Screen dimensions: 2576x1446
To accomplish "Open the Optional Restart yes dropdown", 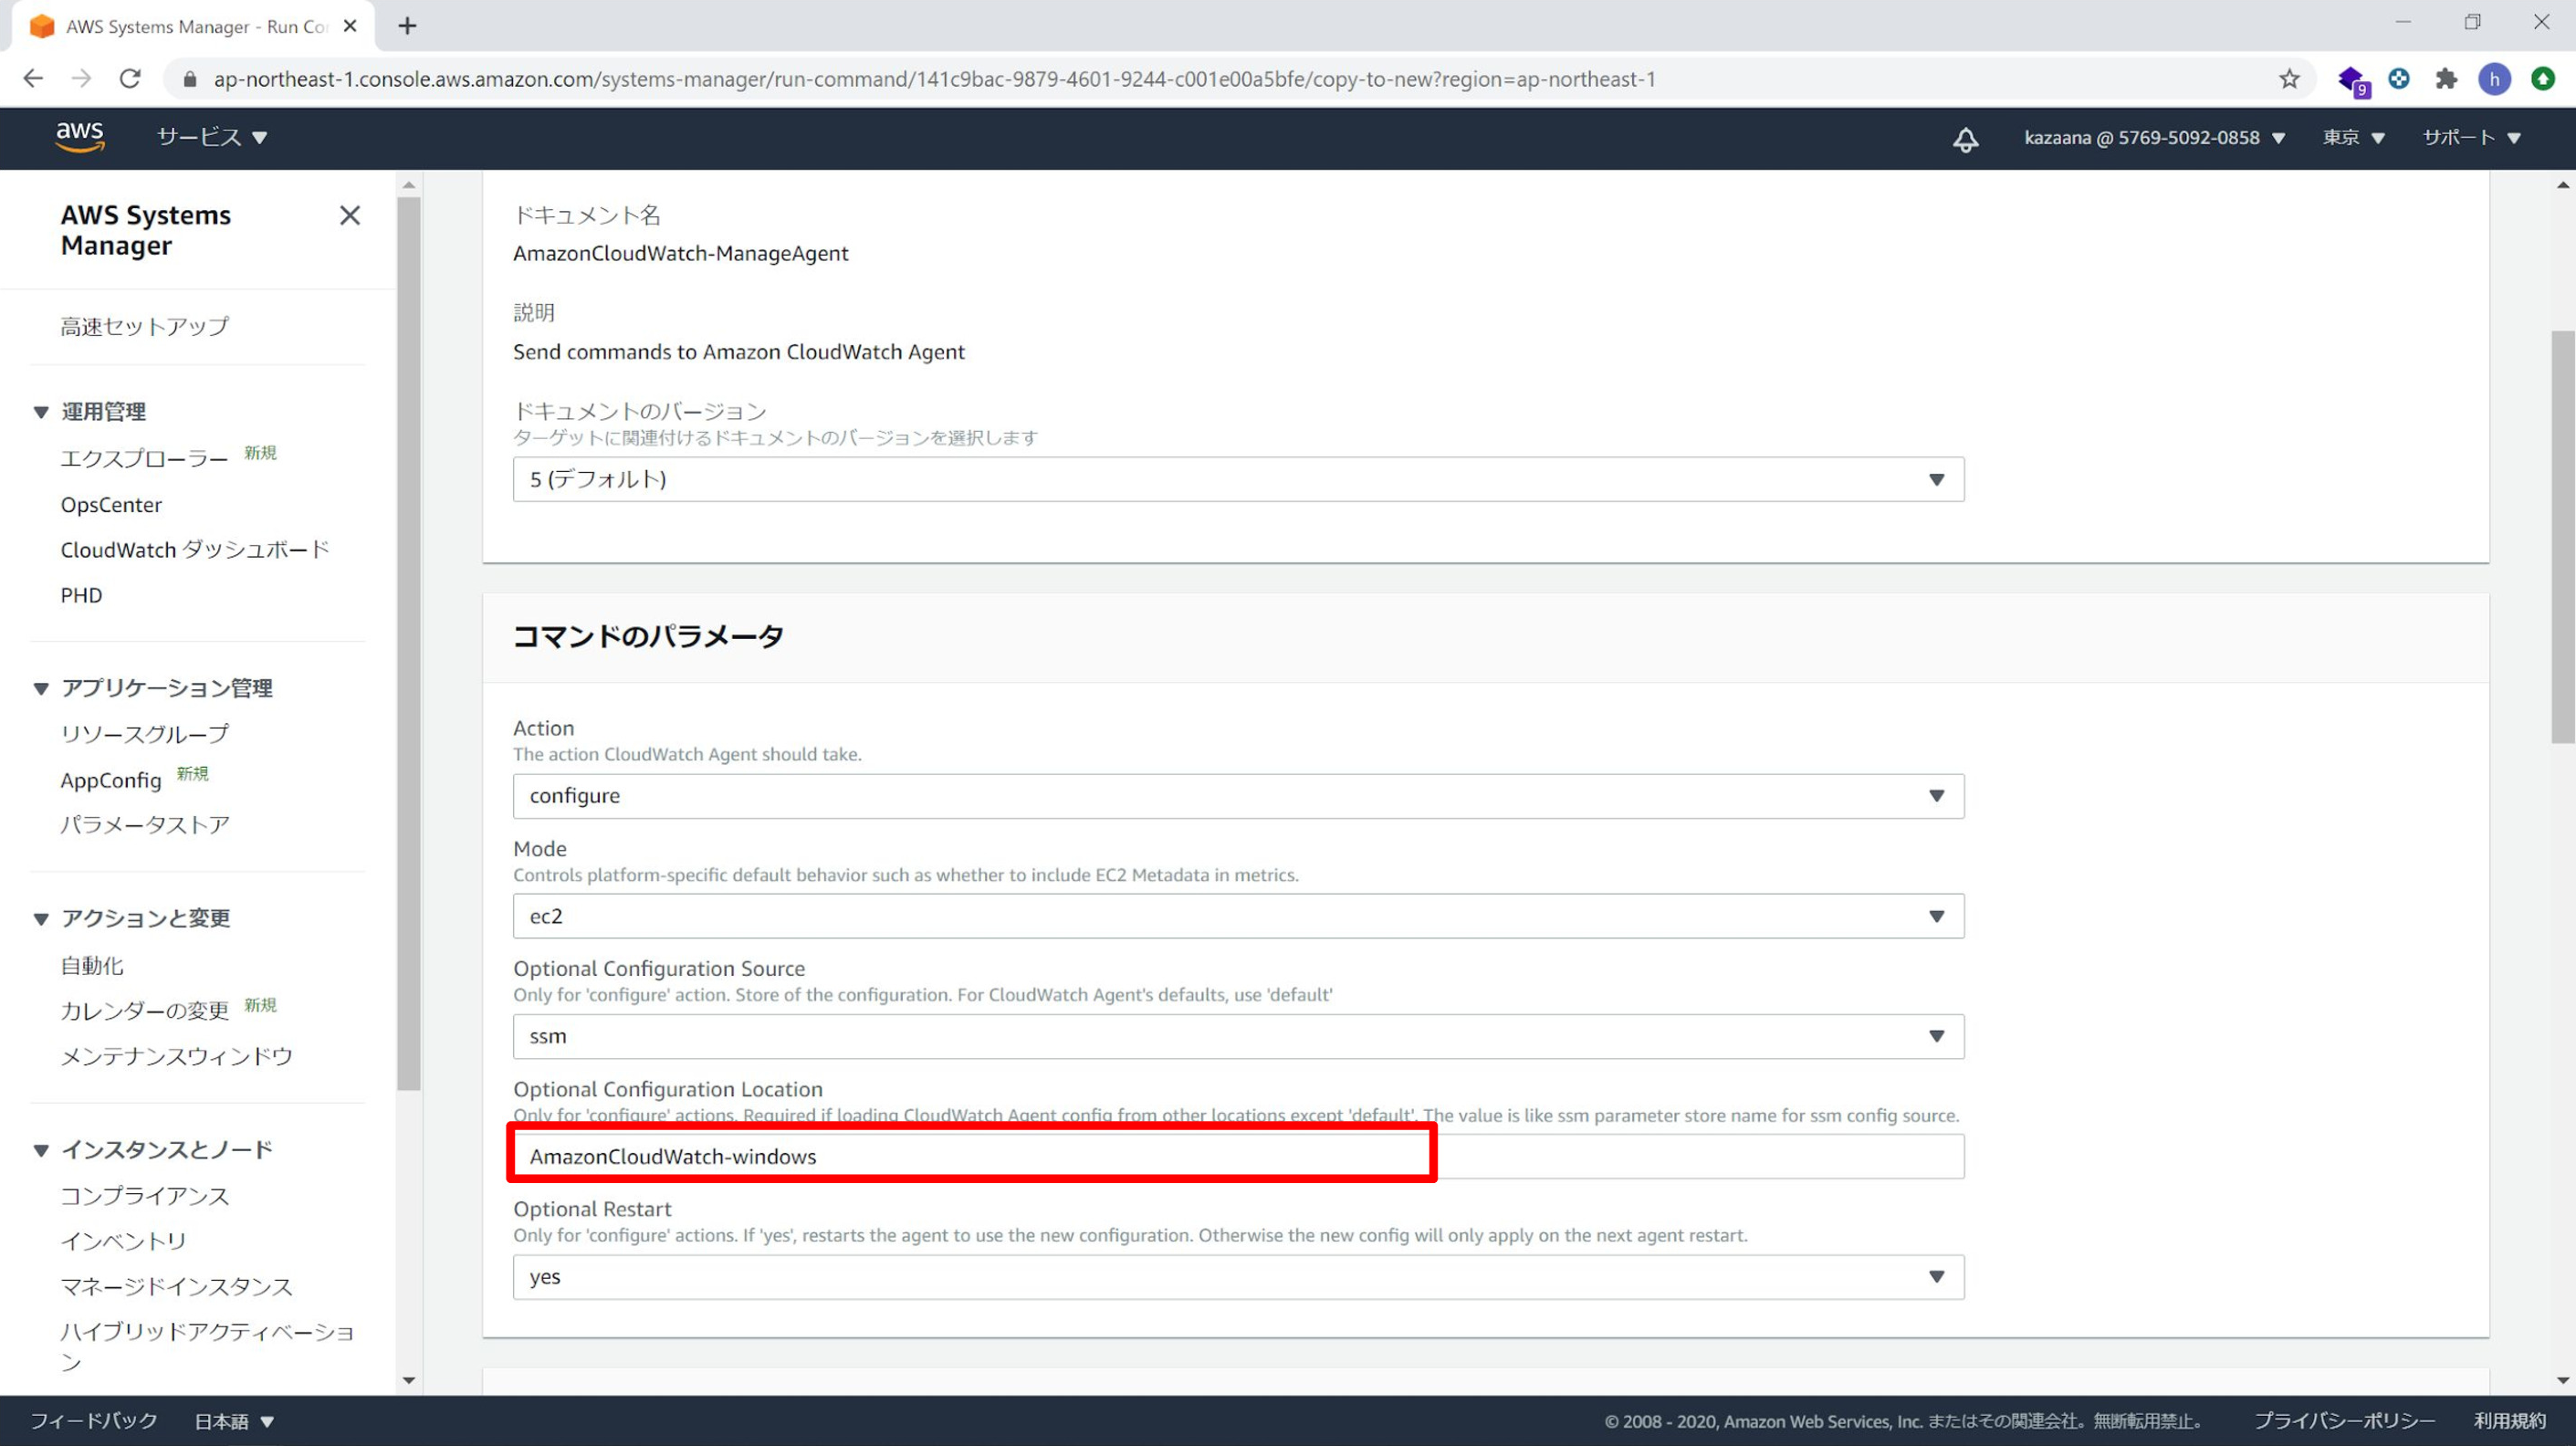I will 1238,1277.
